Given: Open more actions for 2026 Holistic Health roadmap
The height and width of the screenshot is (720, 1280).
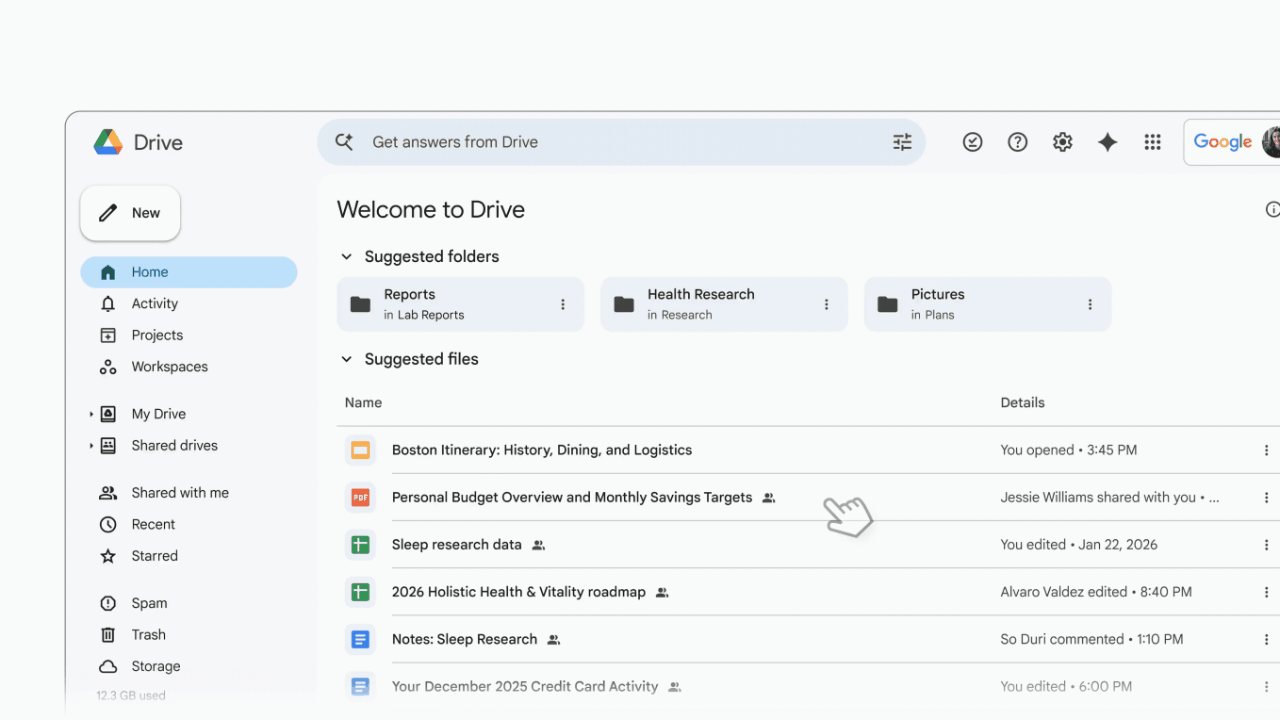Looking at the screenshot, I should tap(1266, 592).
